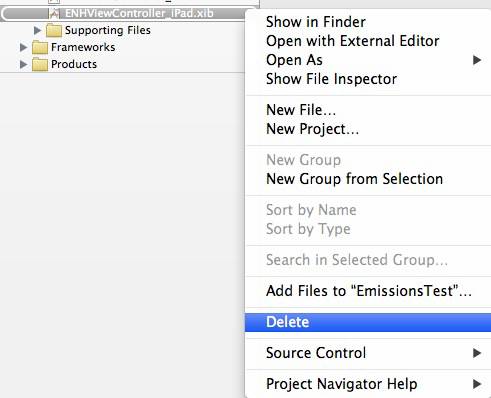Click the Frameworks folder icon
Viewport: 491px width, 398px height.
tap(40, 47)
